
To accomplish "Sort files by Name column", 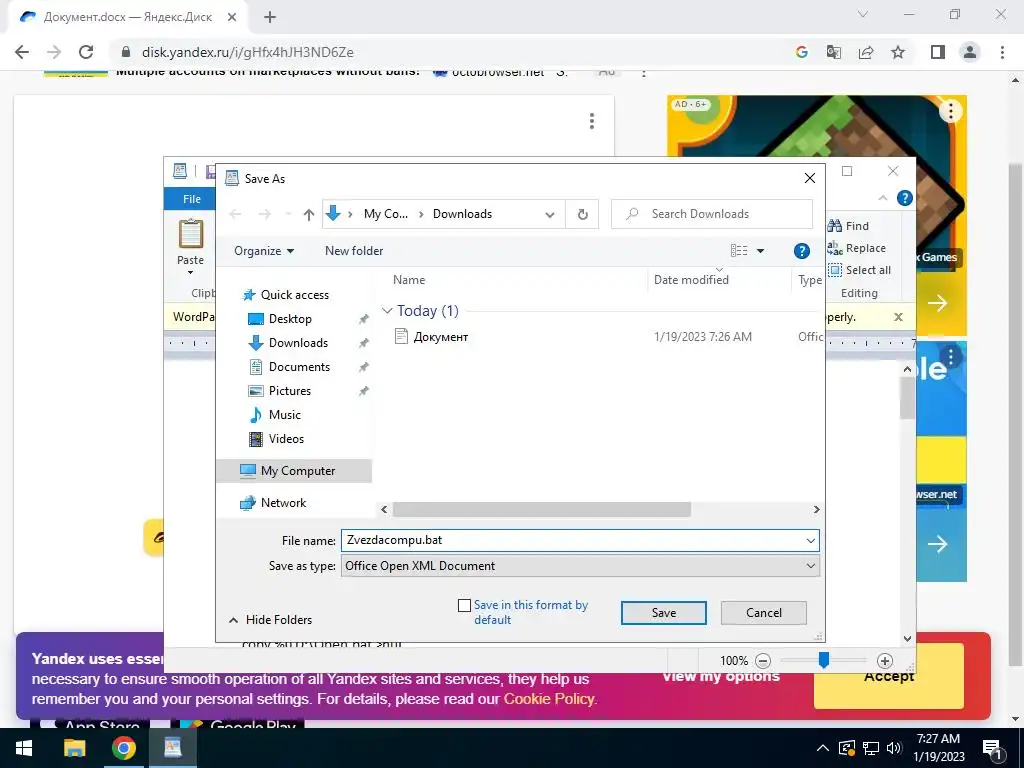I will (409, 280).
